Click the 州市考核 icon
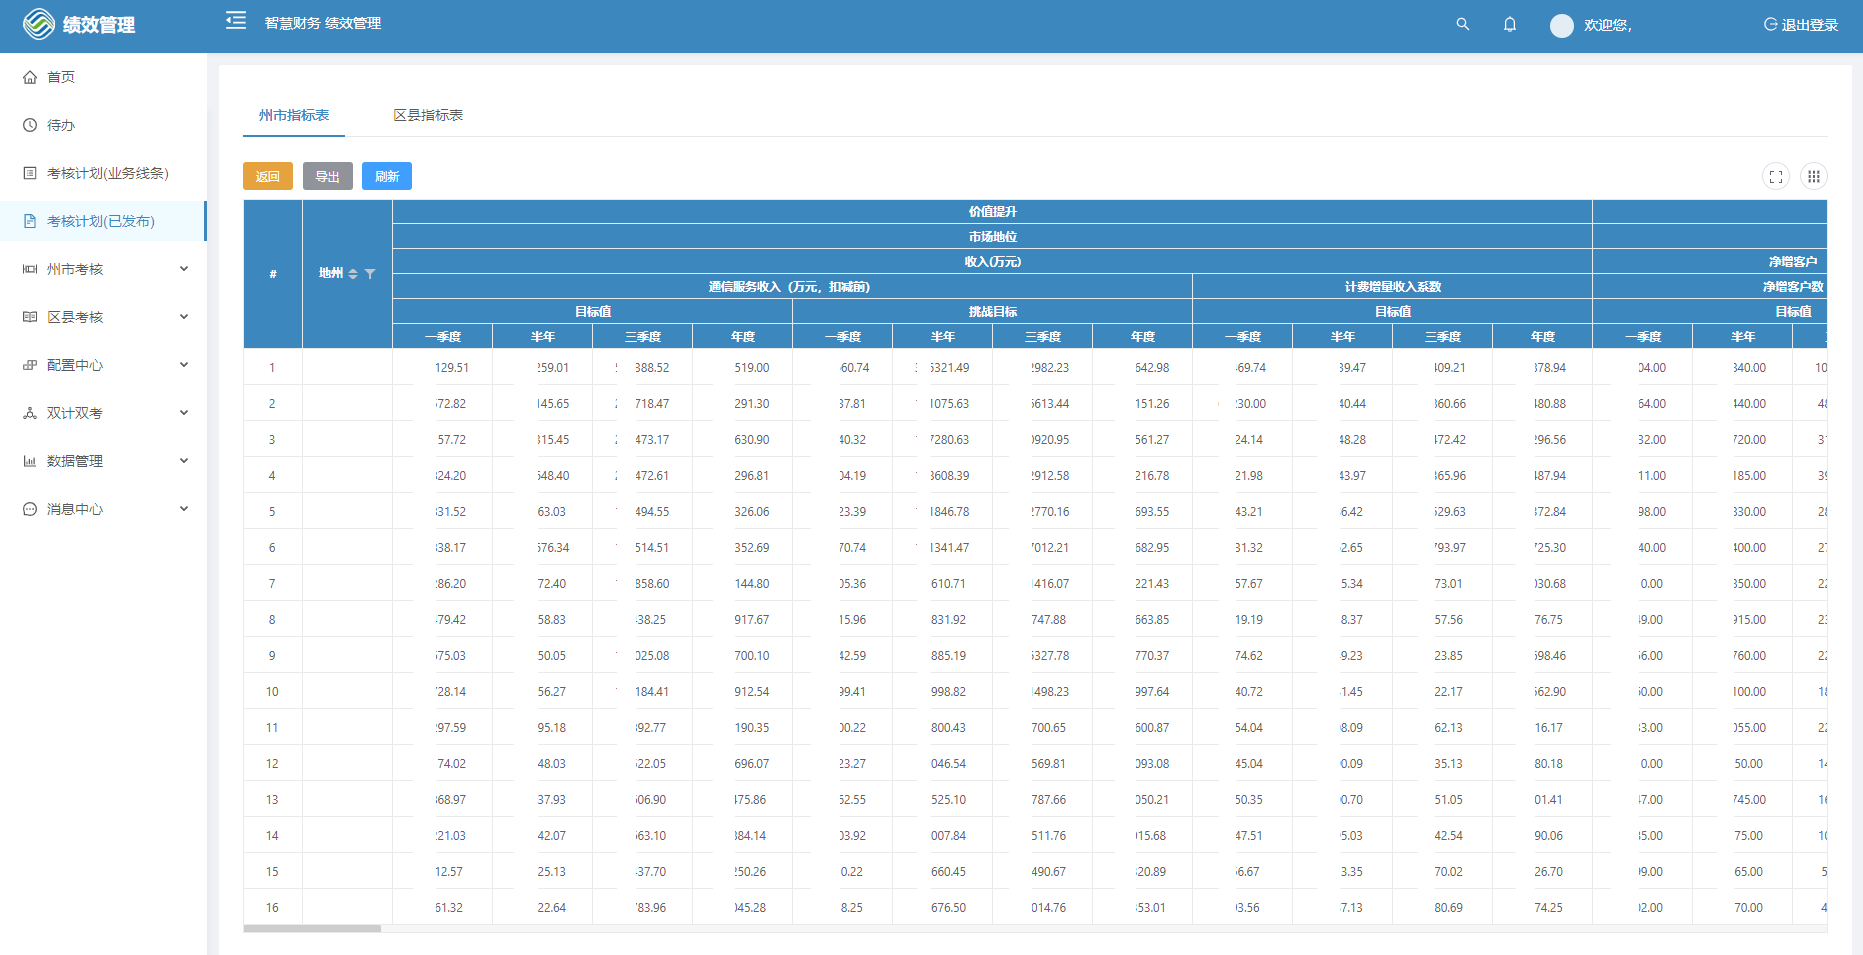The image size is (1863, 955). [30, 269]
